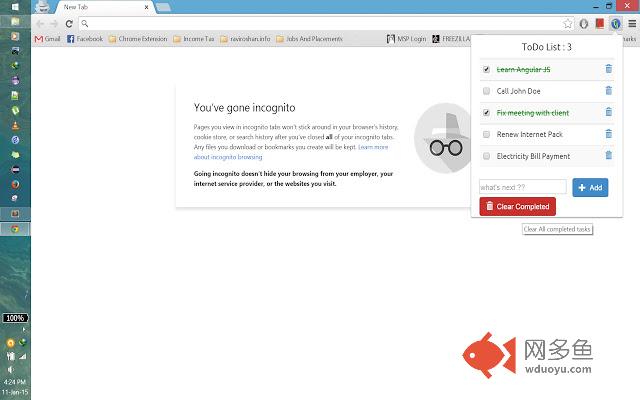
Task: Close the New Tab tab
Action: point(146,7)
